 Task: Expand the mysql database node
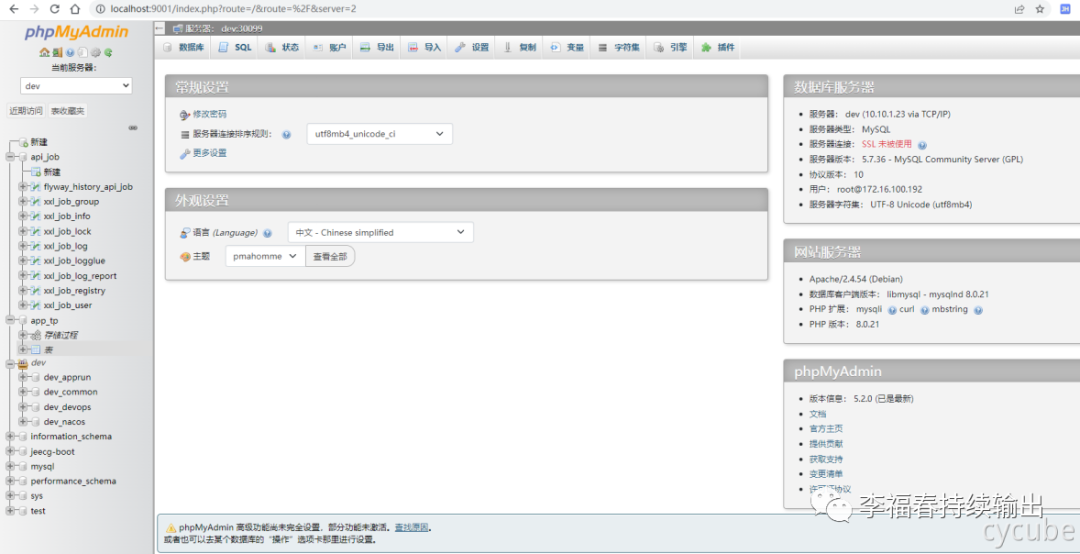coord(10,466)
